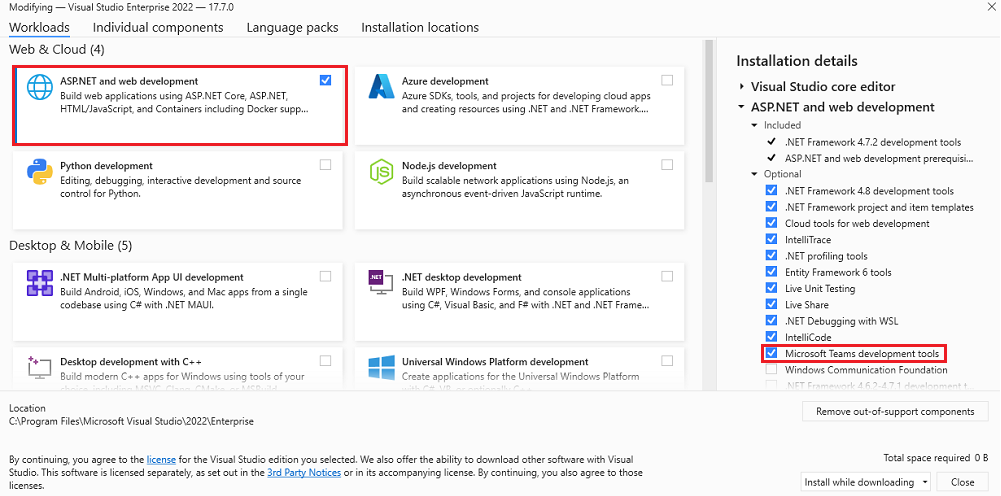Switch to Installation locations tab
The height and width of the screenshot is (496, 1001).
click(x=420, y=27)
